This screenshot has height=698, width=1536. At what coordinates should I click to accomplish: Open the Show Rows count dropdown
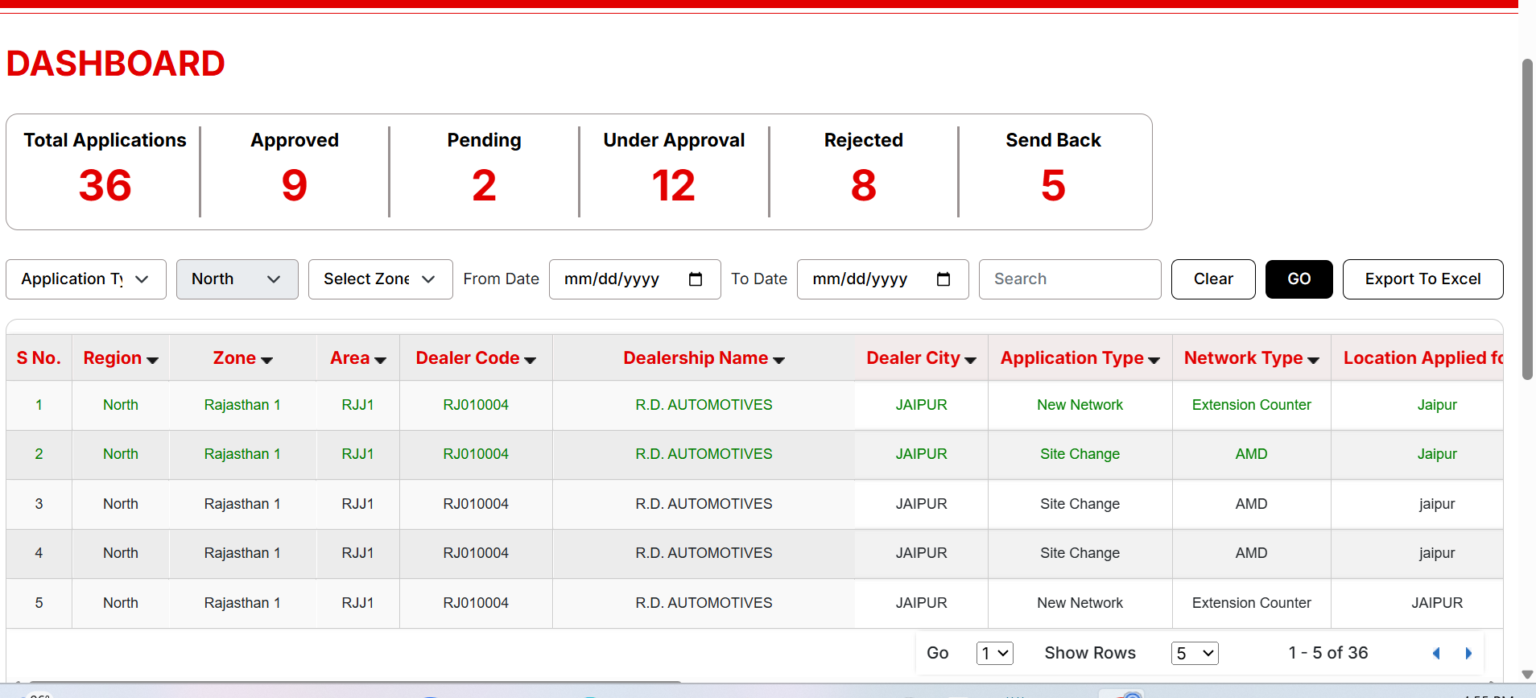[1195, 653]
